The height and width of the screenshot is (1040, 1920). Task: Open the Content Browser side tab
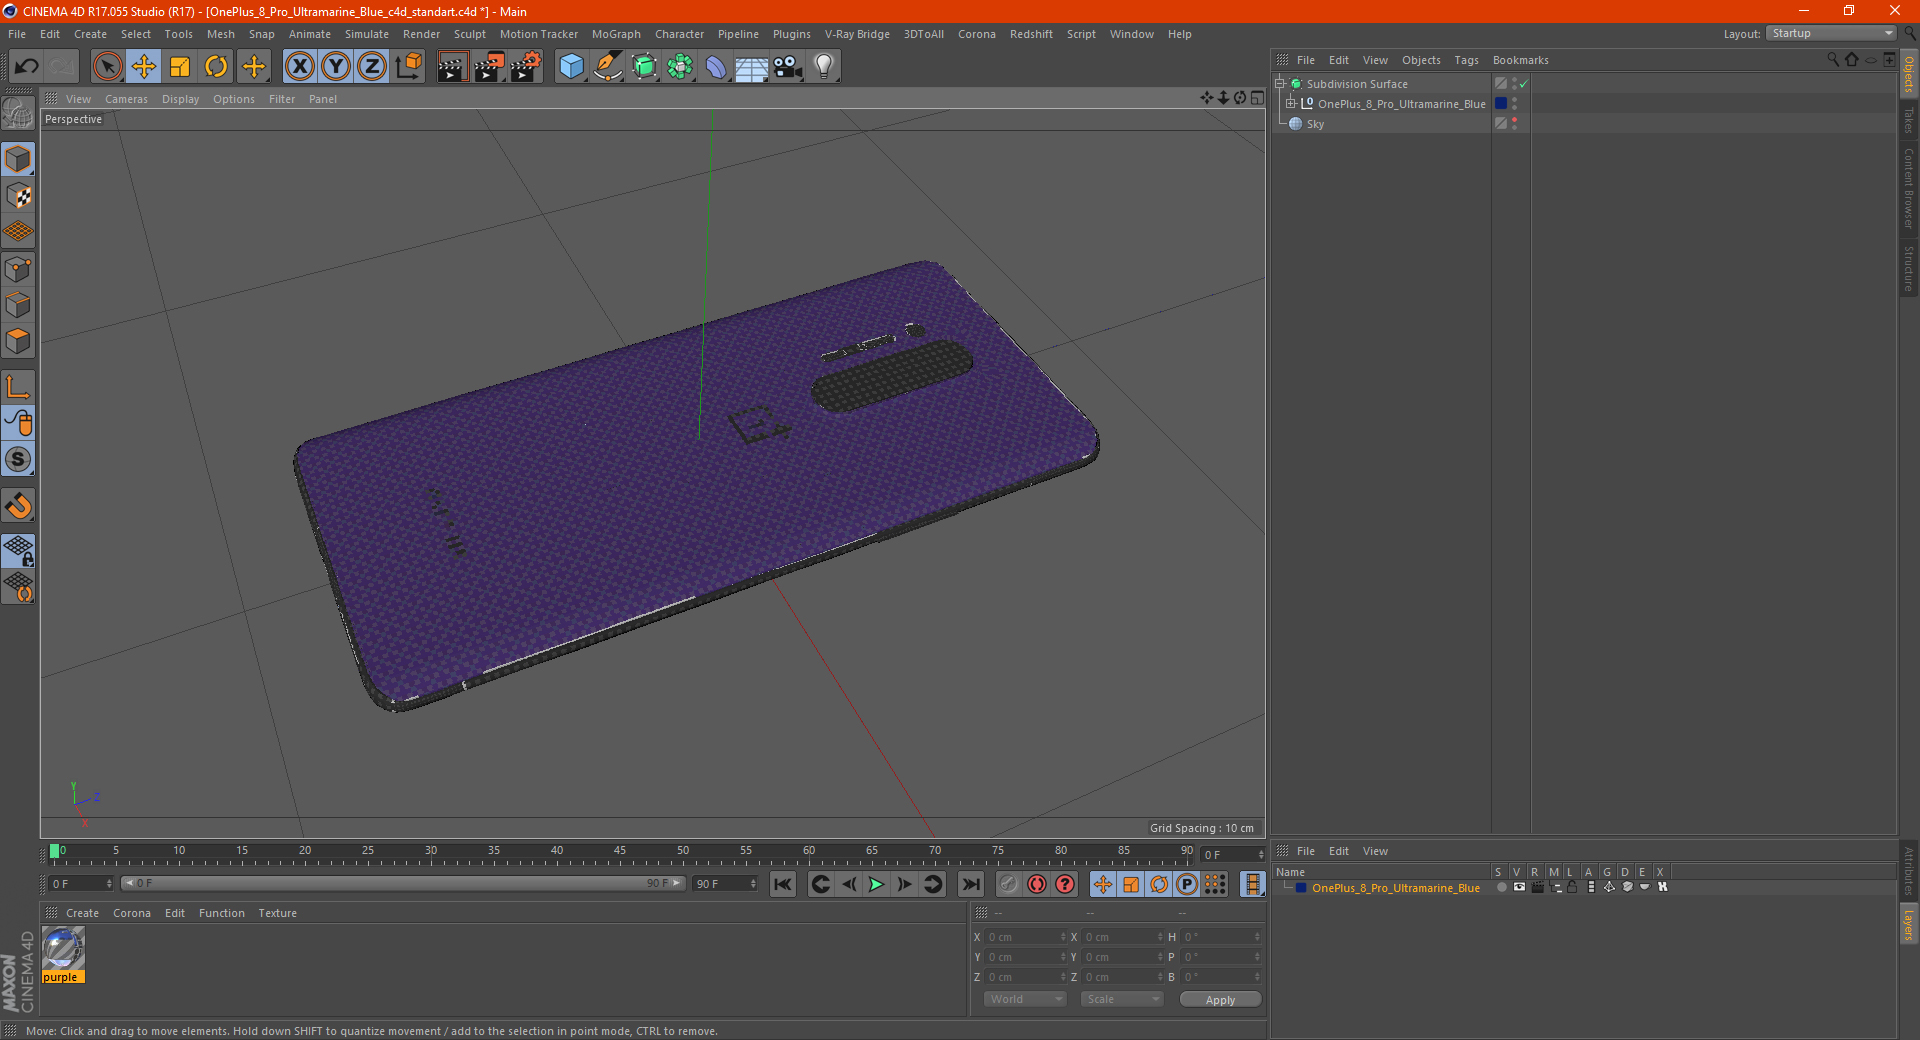[x=1909, y=188]
